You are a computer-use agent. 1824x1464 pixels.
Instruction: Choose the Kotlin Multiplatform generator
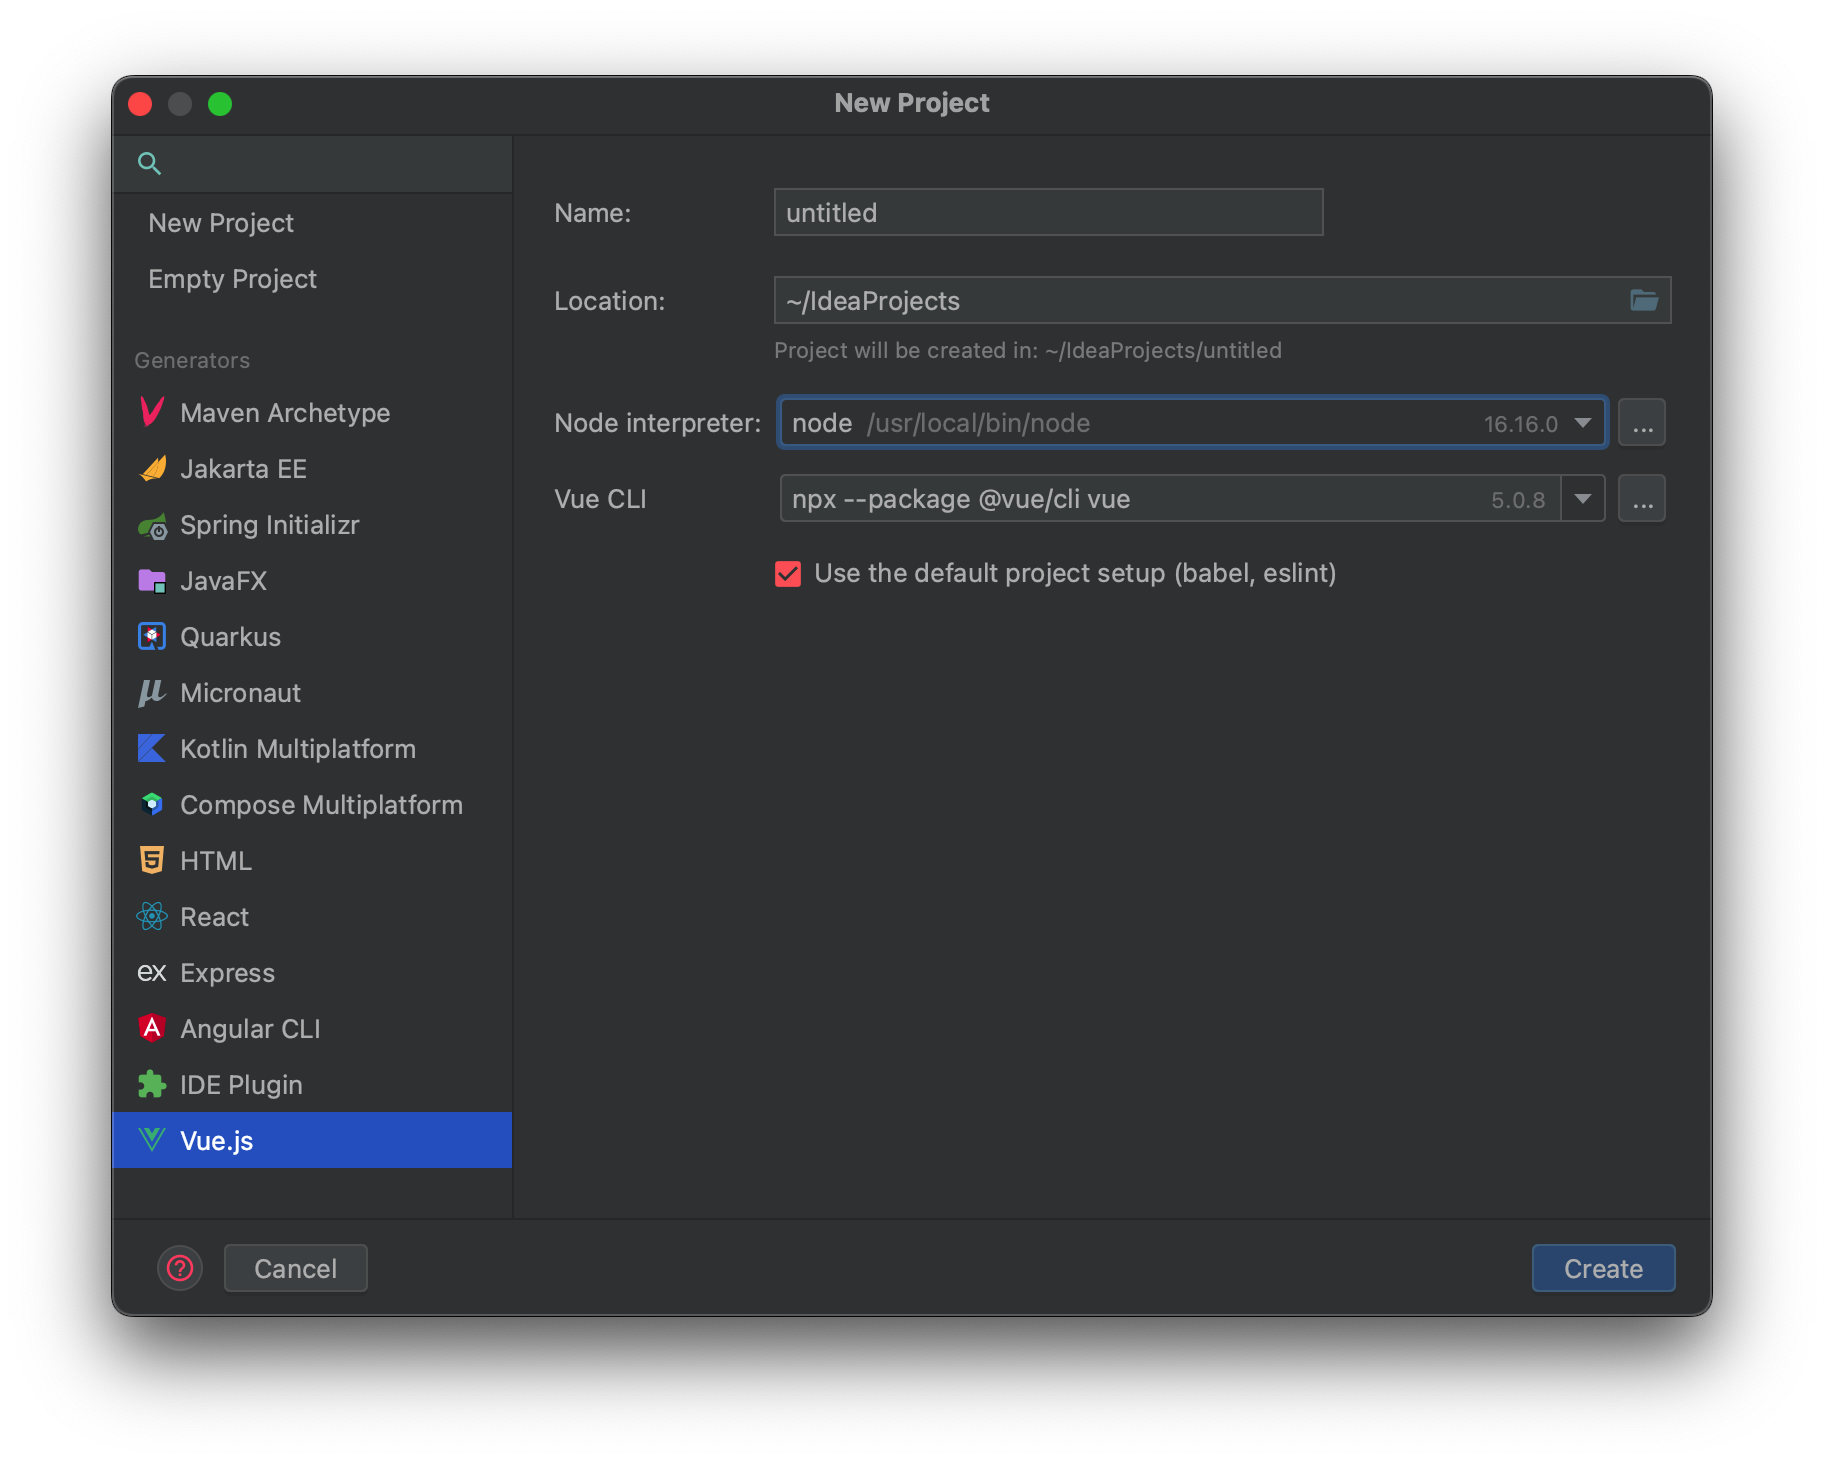[312, 749]
